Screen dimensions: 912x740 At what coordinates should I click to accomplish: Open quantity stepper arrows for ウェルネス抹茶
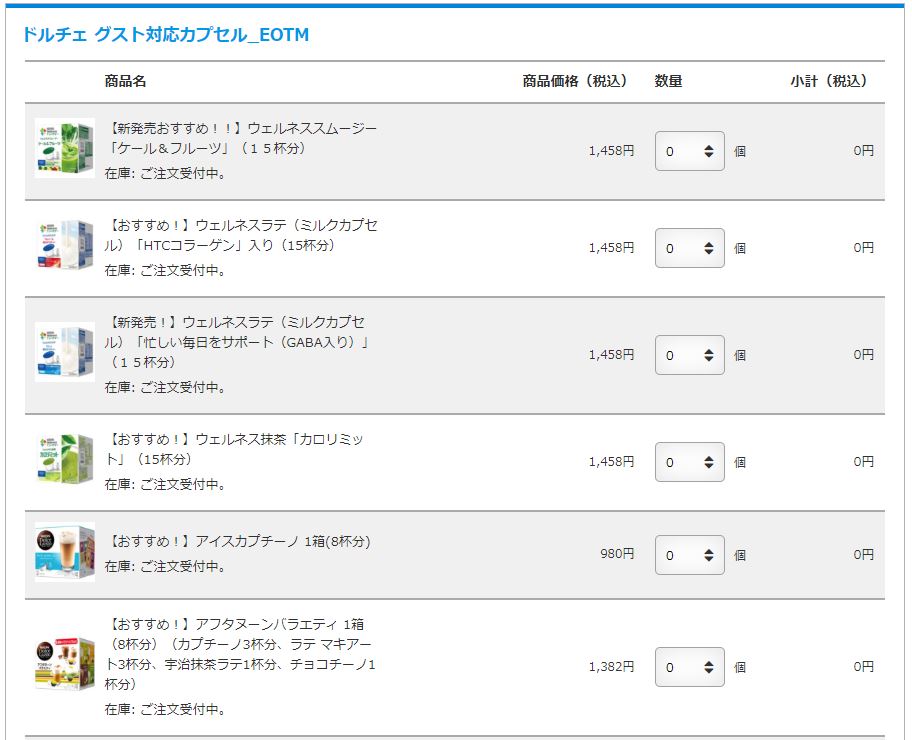pyautogui.click(x=708, y=462)
